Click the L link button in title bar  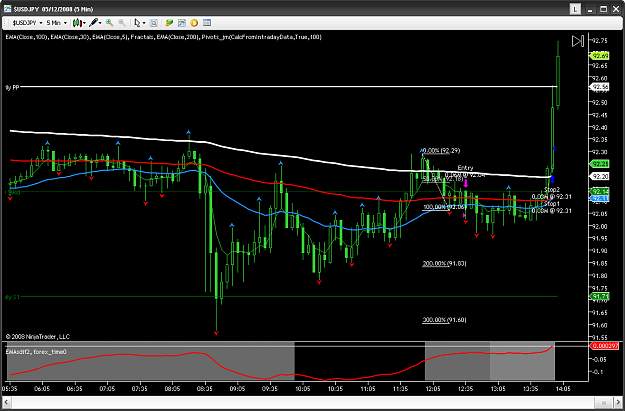click(575, 9)
